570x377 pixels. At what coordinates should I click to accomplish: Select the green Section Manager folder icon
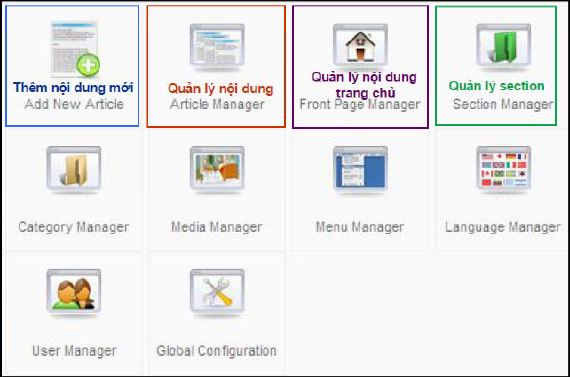503,46
